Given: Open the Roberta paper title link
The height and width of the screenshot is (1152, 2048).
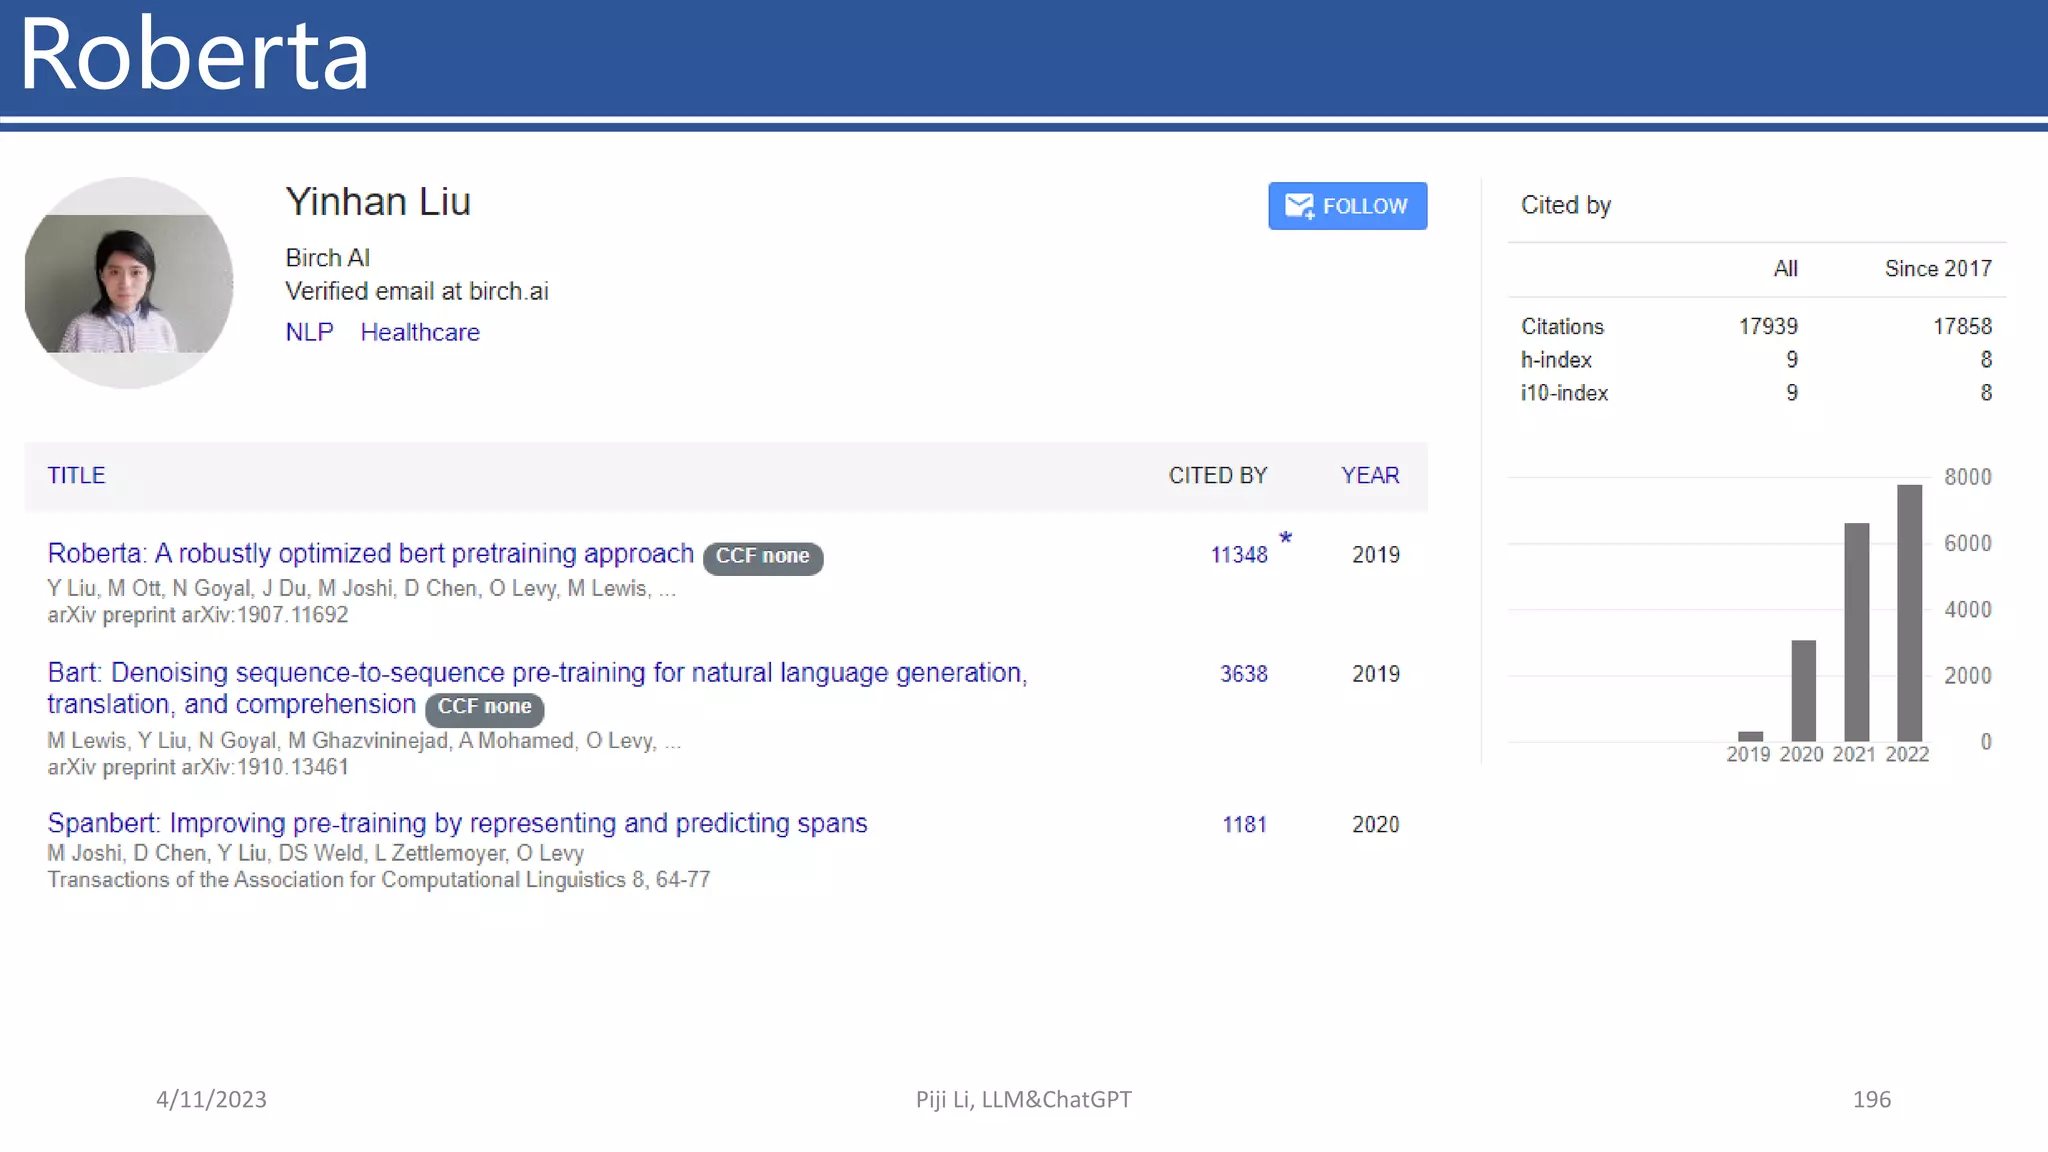Looking at the screenshot, I should coord(370,553).
